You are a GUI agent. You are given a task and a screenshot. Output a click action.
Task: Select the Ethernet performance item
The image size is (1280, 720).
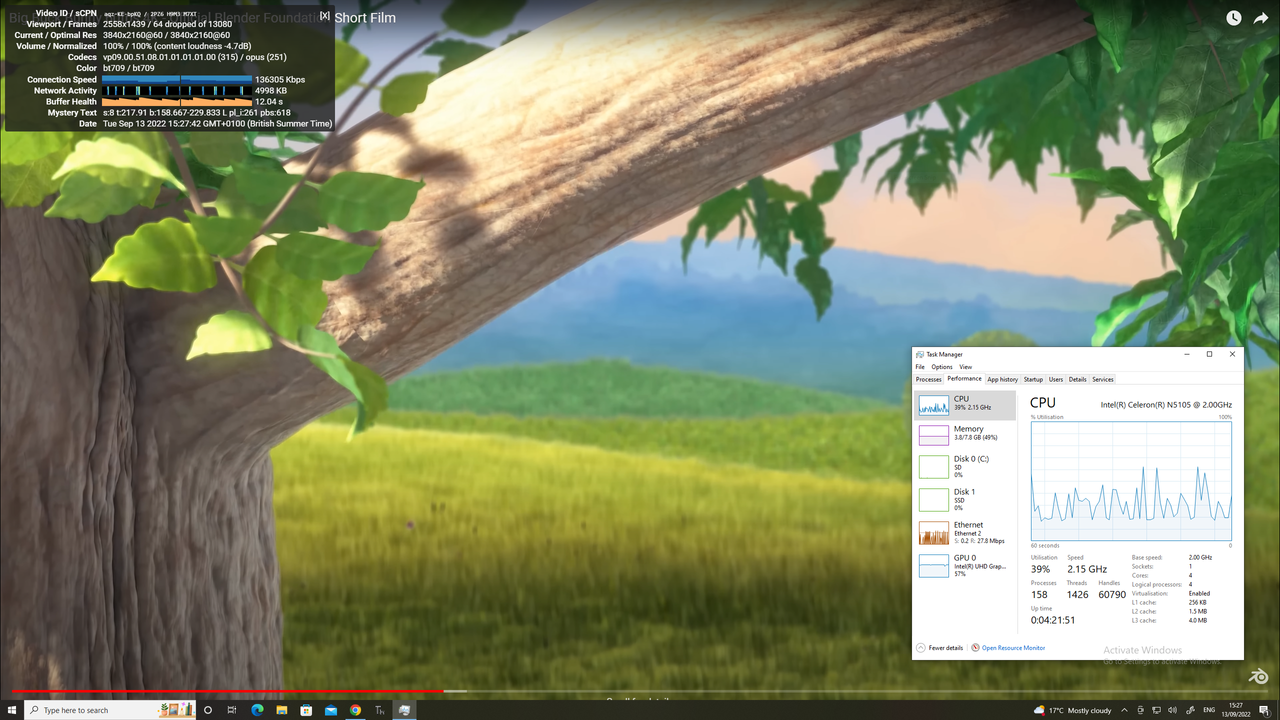(965, 532)
